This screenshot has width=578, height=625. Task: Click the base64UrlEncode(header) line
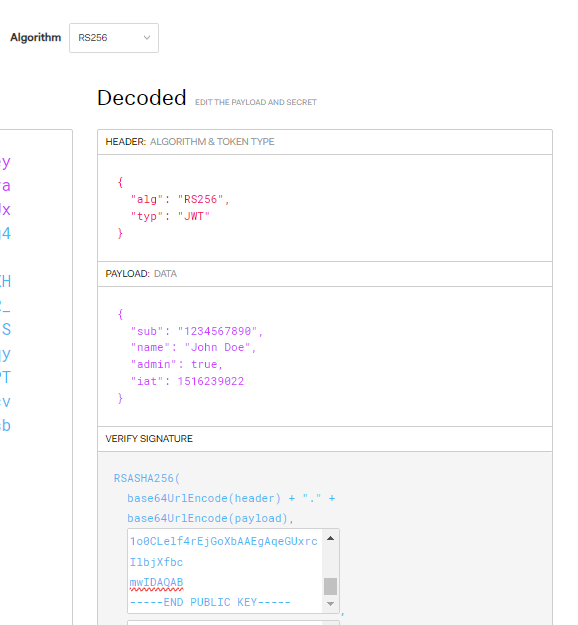(231, 498)
